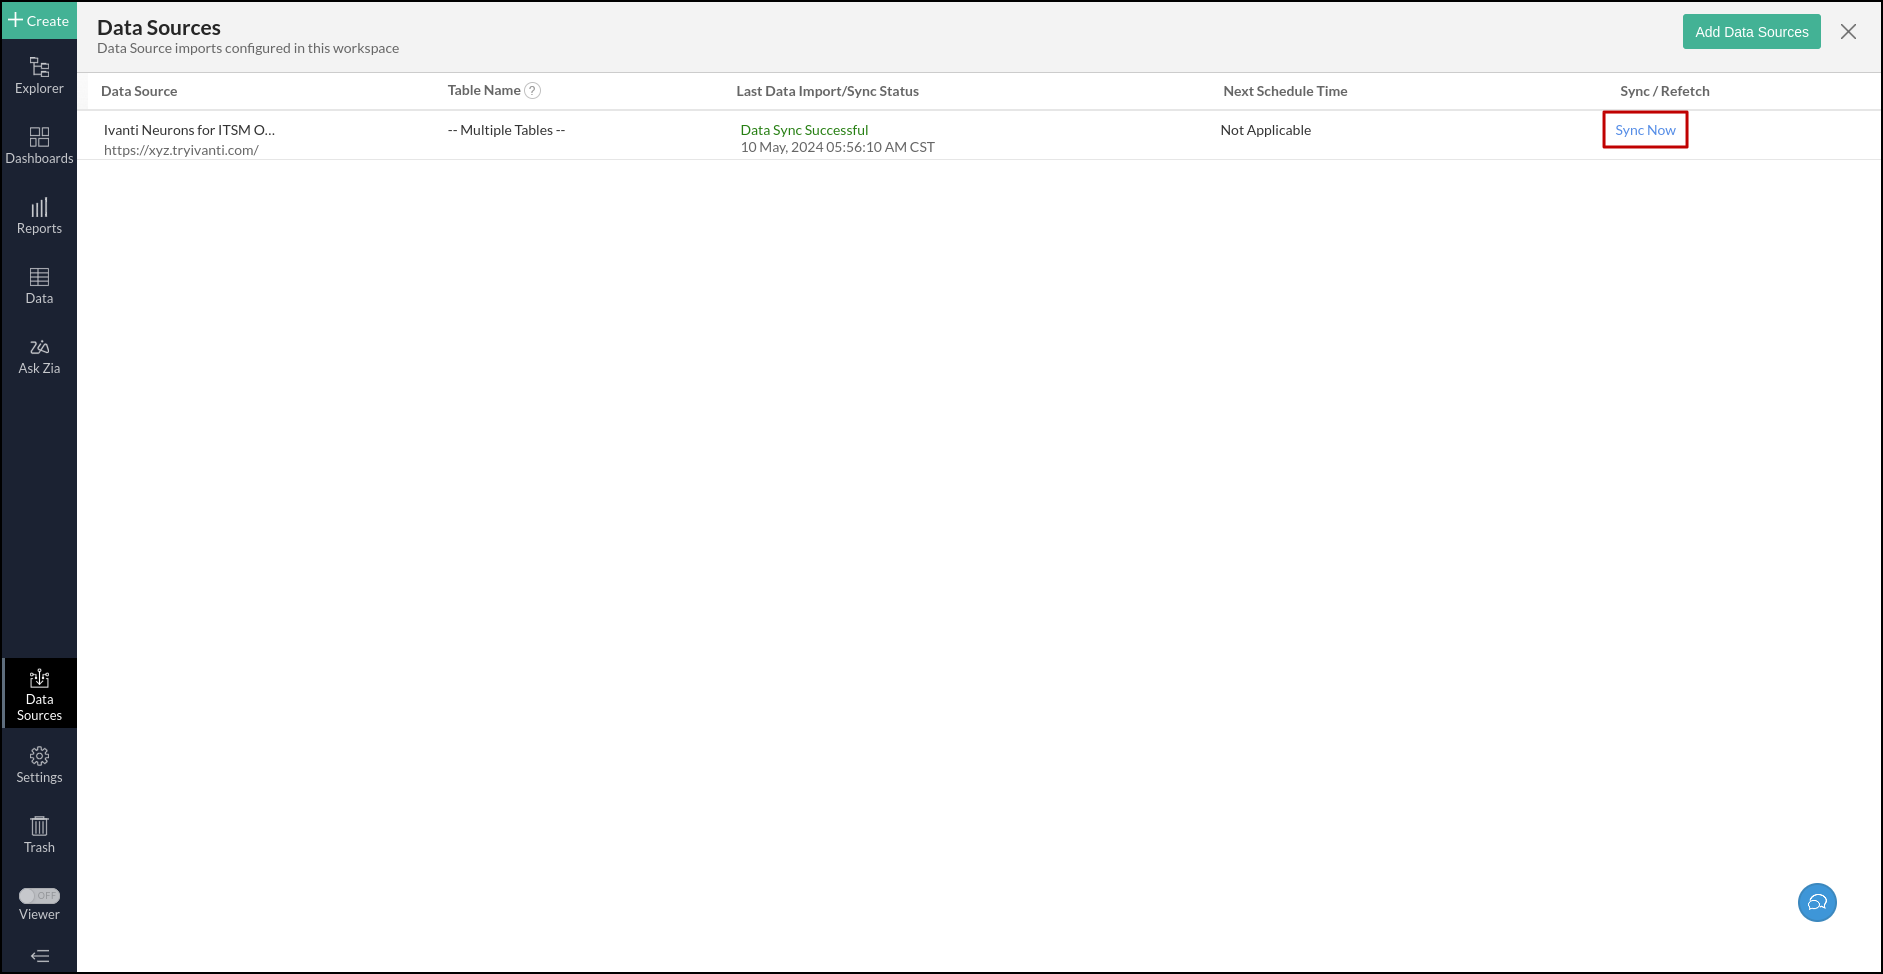Click the Table Name help icon
Viewport: 1883px width, 974px height.
pos(533,90)
